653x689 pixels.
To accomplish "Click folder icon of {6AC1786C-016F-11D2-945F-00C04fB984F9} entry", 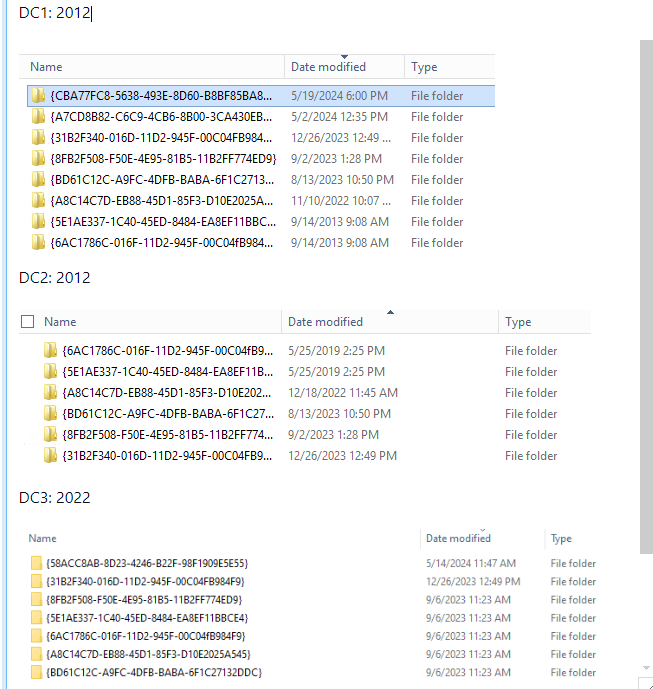I will tap(36, 636).
